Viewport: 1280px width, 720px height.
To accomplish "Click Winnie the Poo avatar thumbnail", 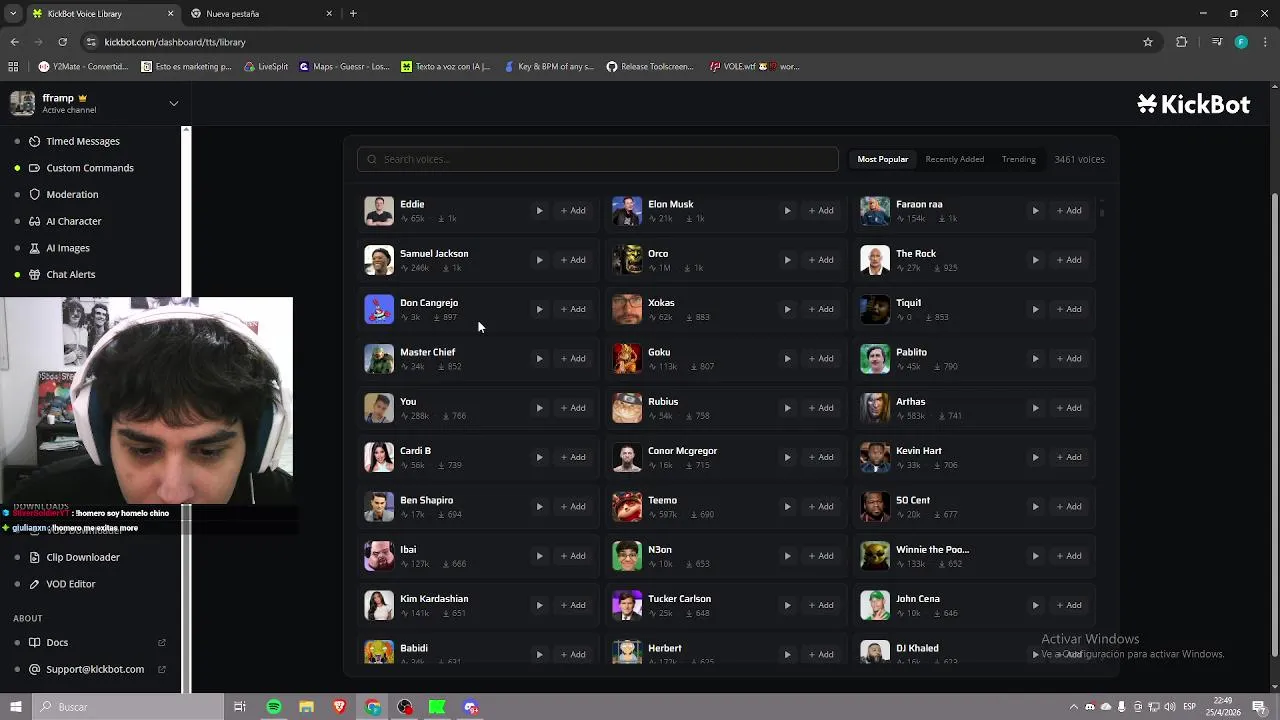I will [875, 556].
